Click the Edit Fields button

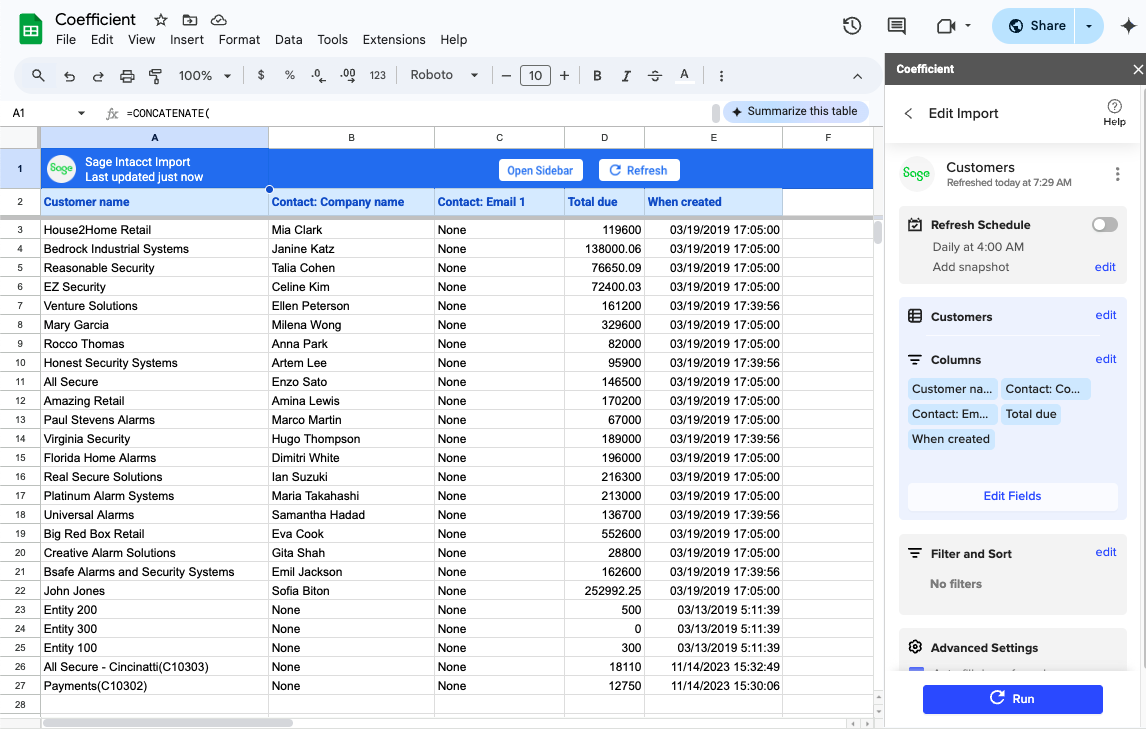[1012, 496]
